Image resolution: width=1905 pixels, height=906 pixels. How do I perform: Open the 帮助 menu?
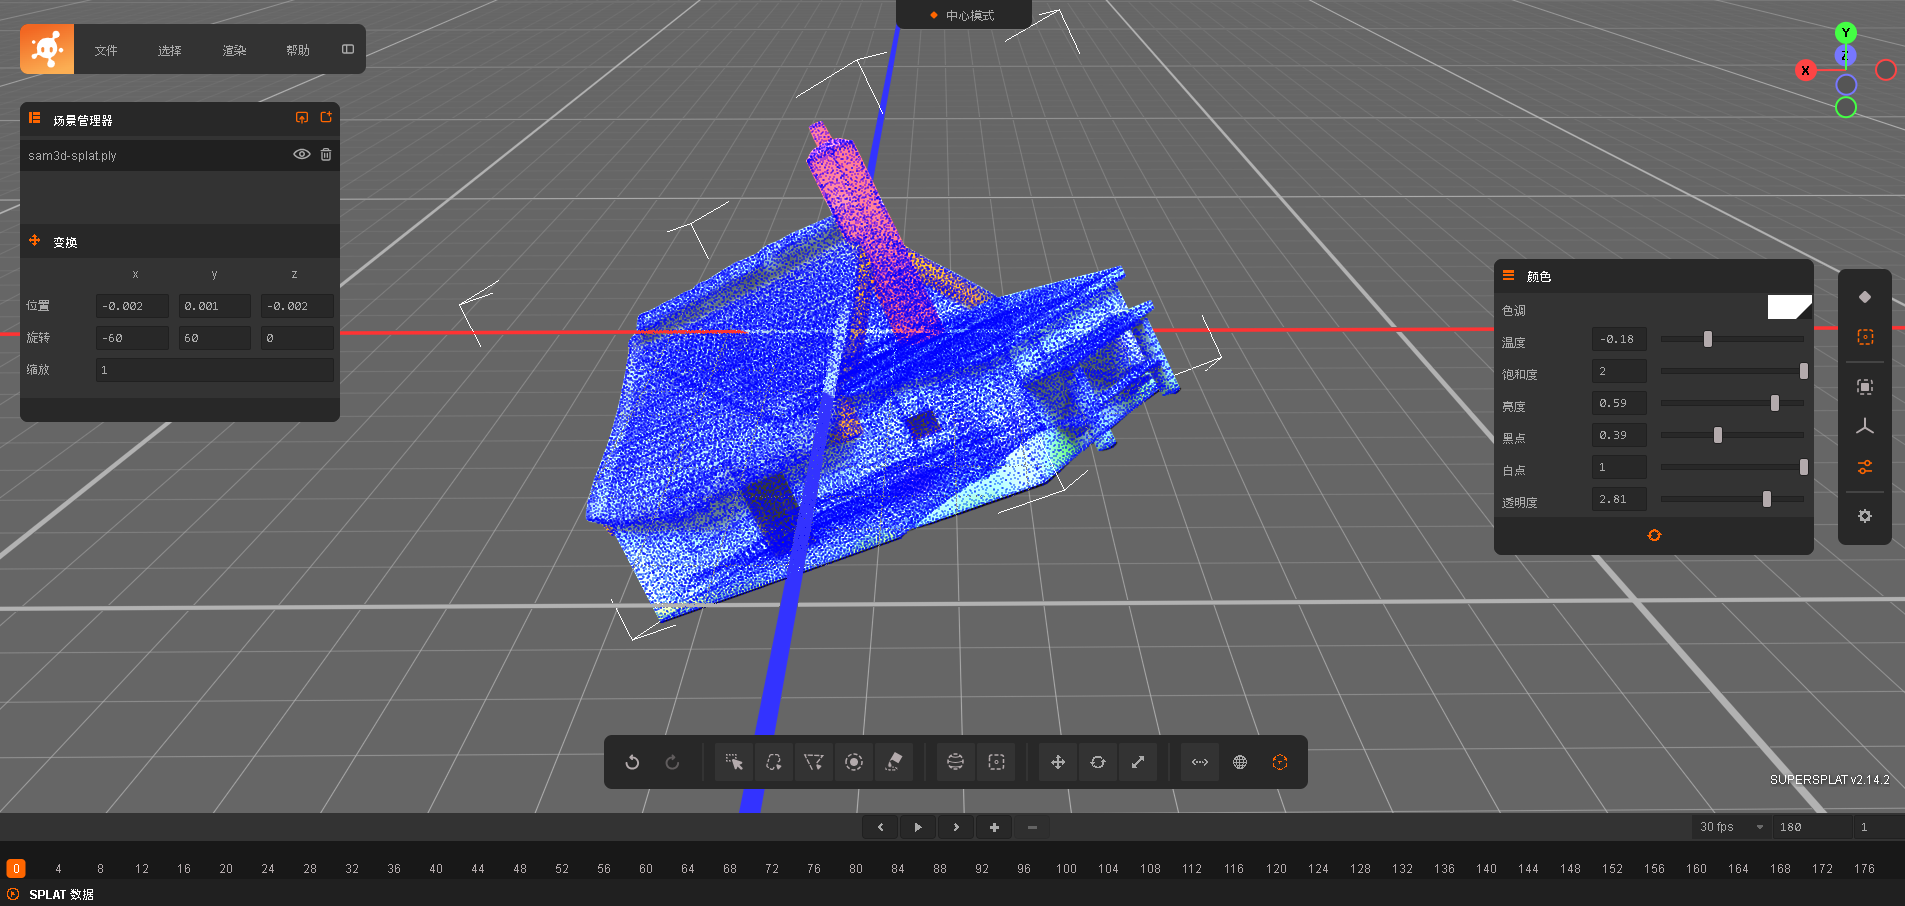pos(298,50)
